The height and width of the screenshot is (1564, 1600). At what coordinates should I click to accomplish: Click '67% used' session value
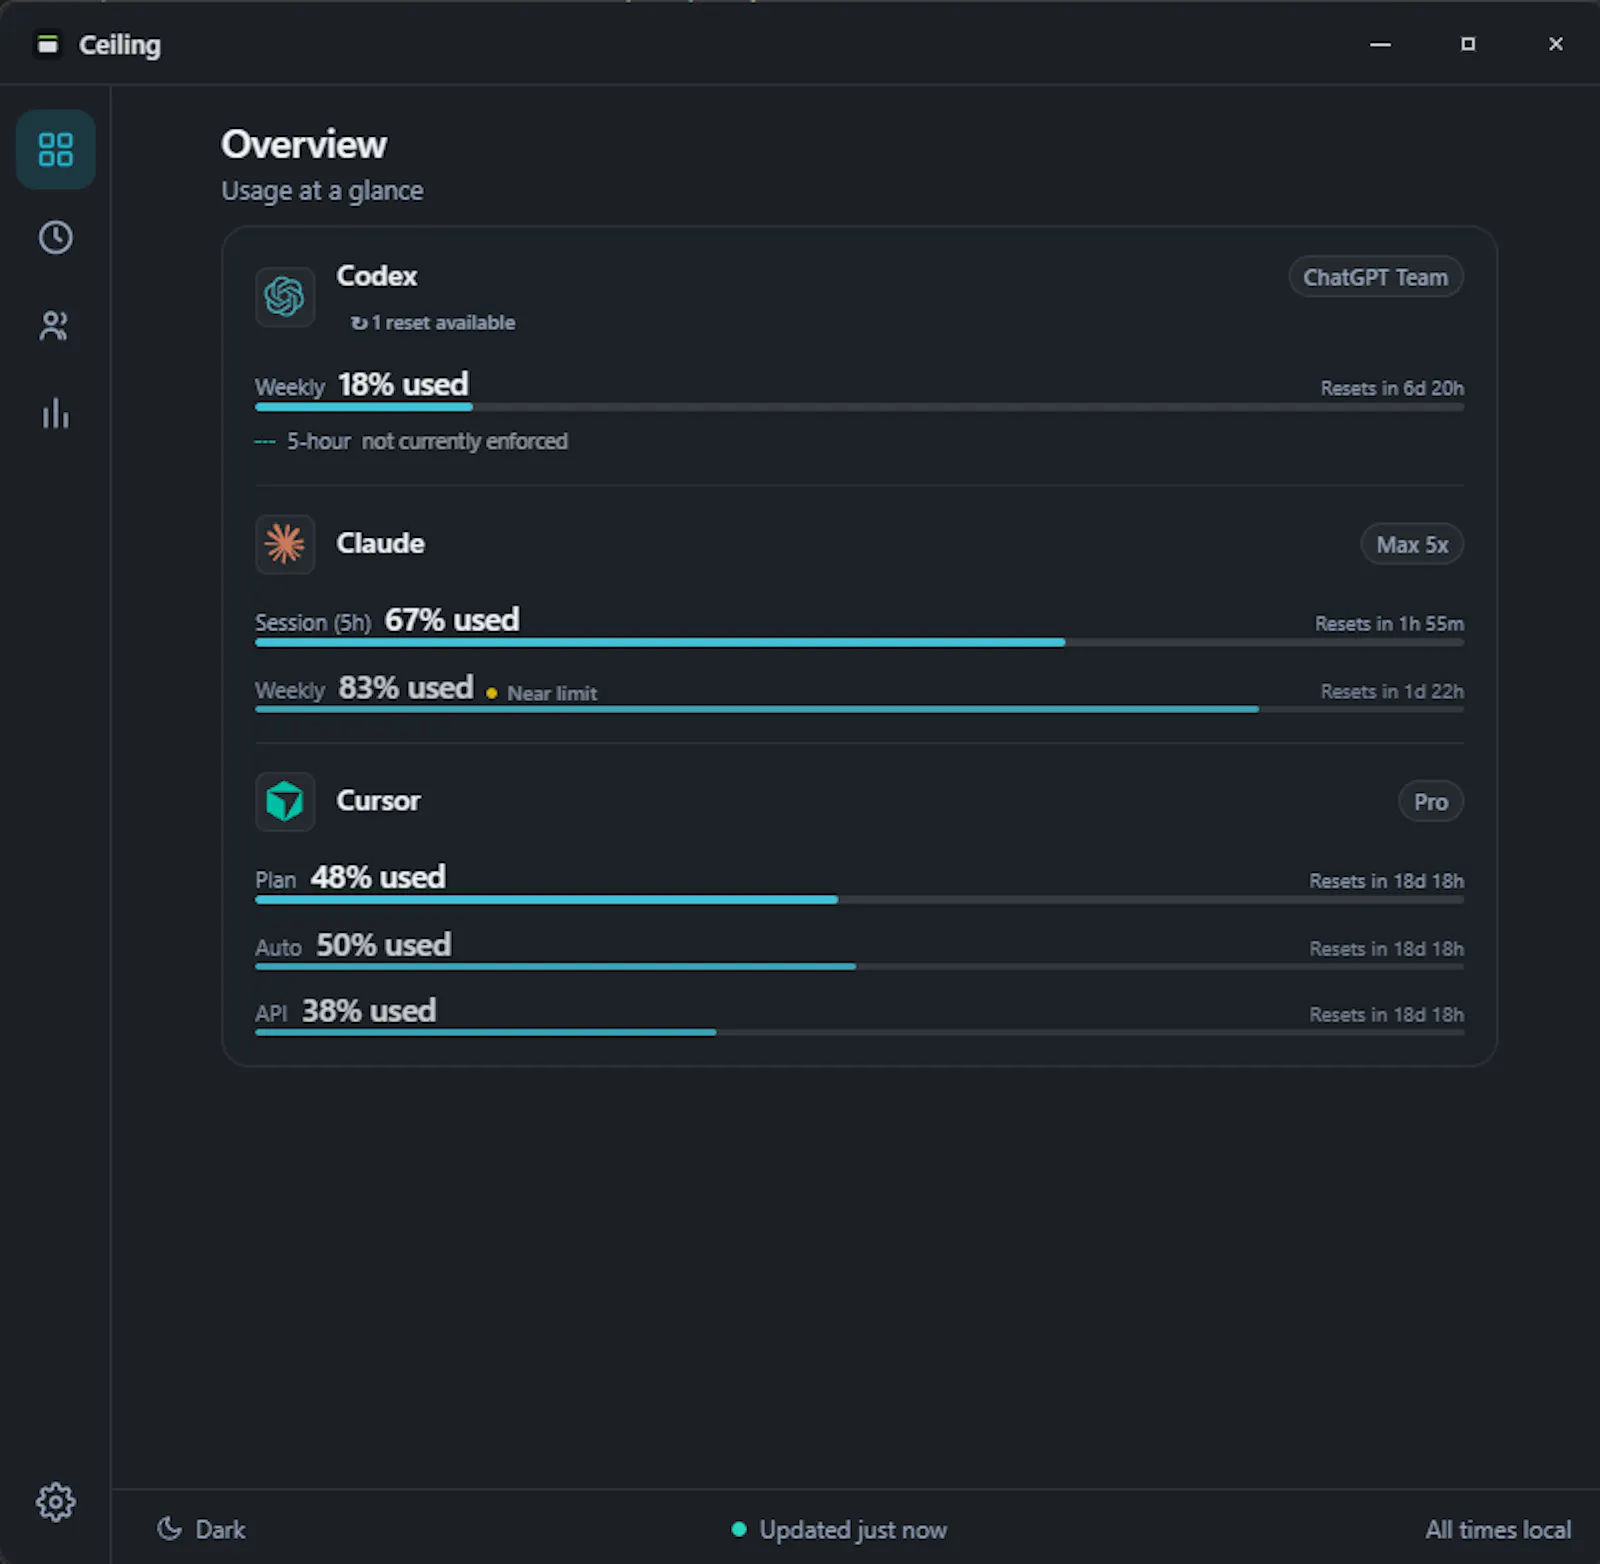click(x=452, y=619)
